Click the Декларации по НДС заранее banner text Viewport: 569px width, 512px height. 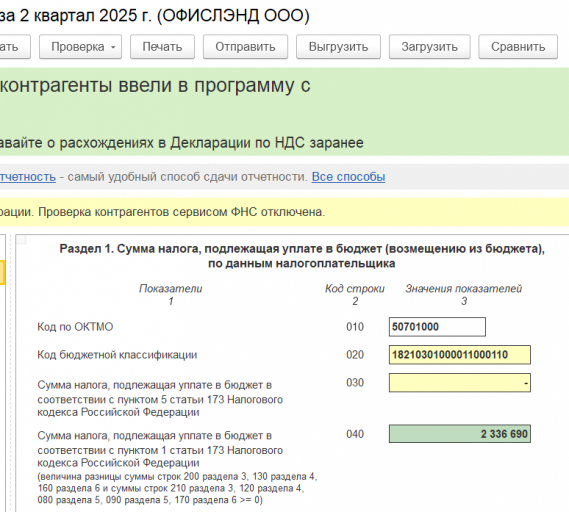[x=182, y=143]
